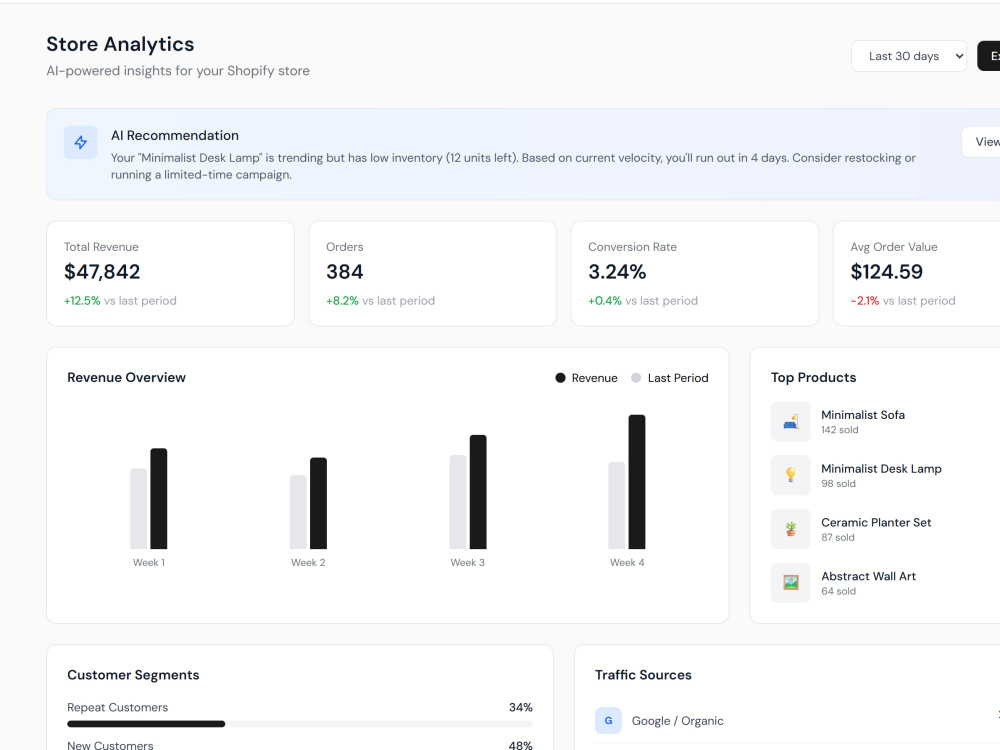Image resolution: width=1000 pixels, height=750 pixels.
Task: Click the Minimalist Desk Lamp product name
Action: (881, 469)
